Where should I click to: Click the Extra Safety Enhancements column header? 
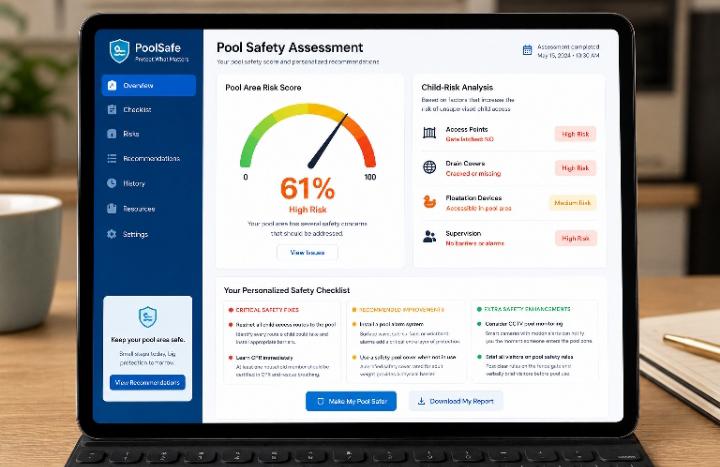click(527, 309)
